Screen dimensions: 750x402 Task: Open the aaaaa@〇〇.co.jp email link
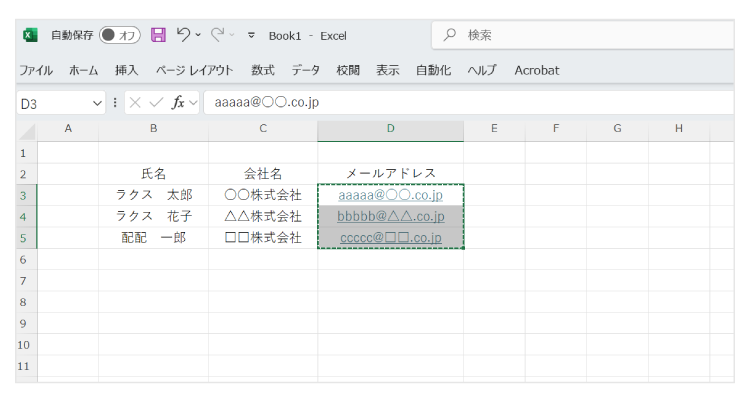tap(390, 195)
